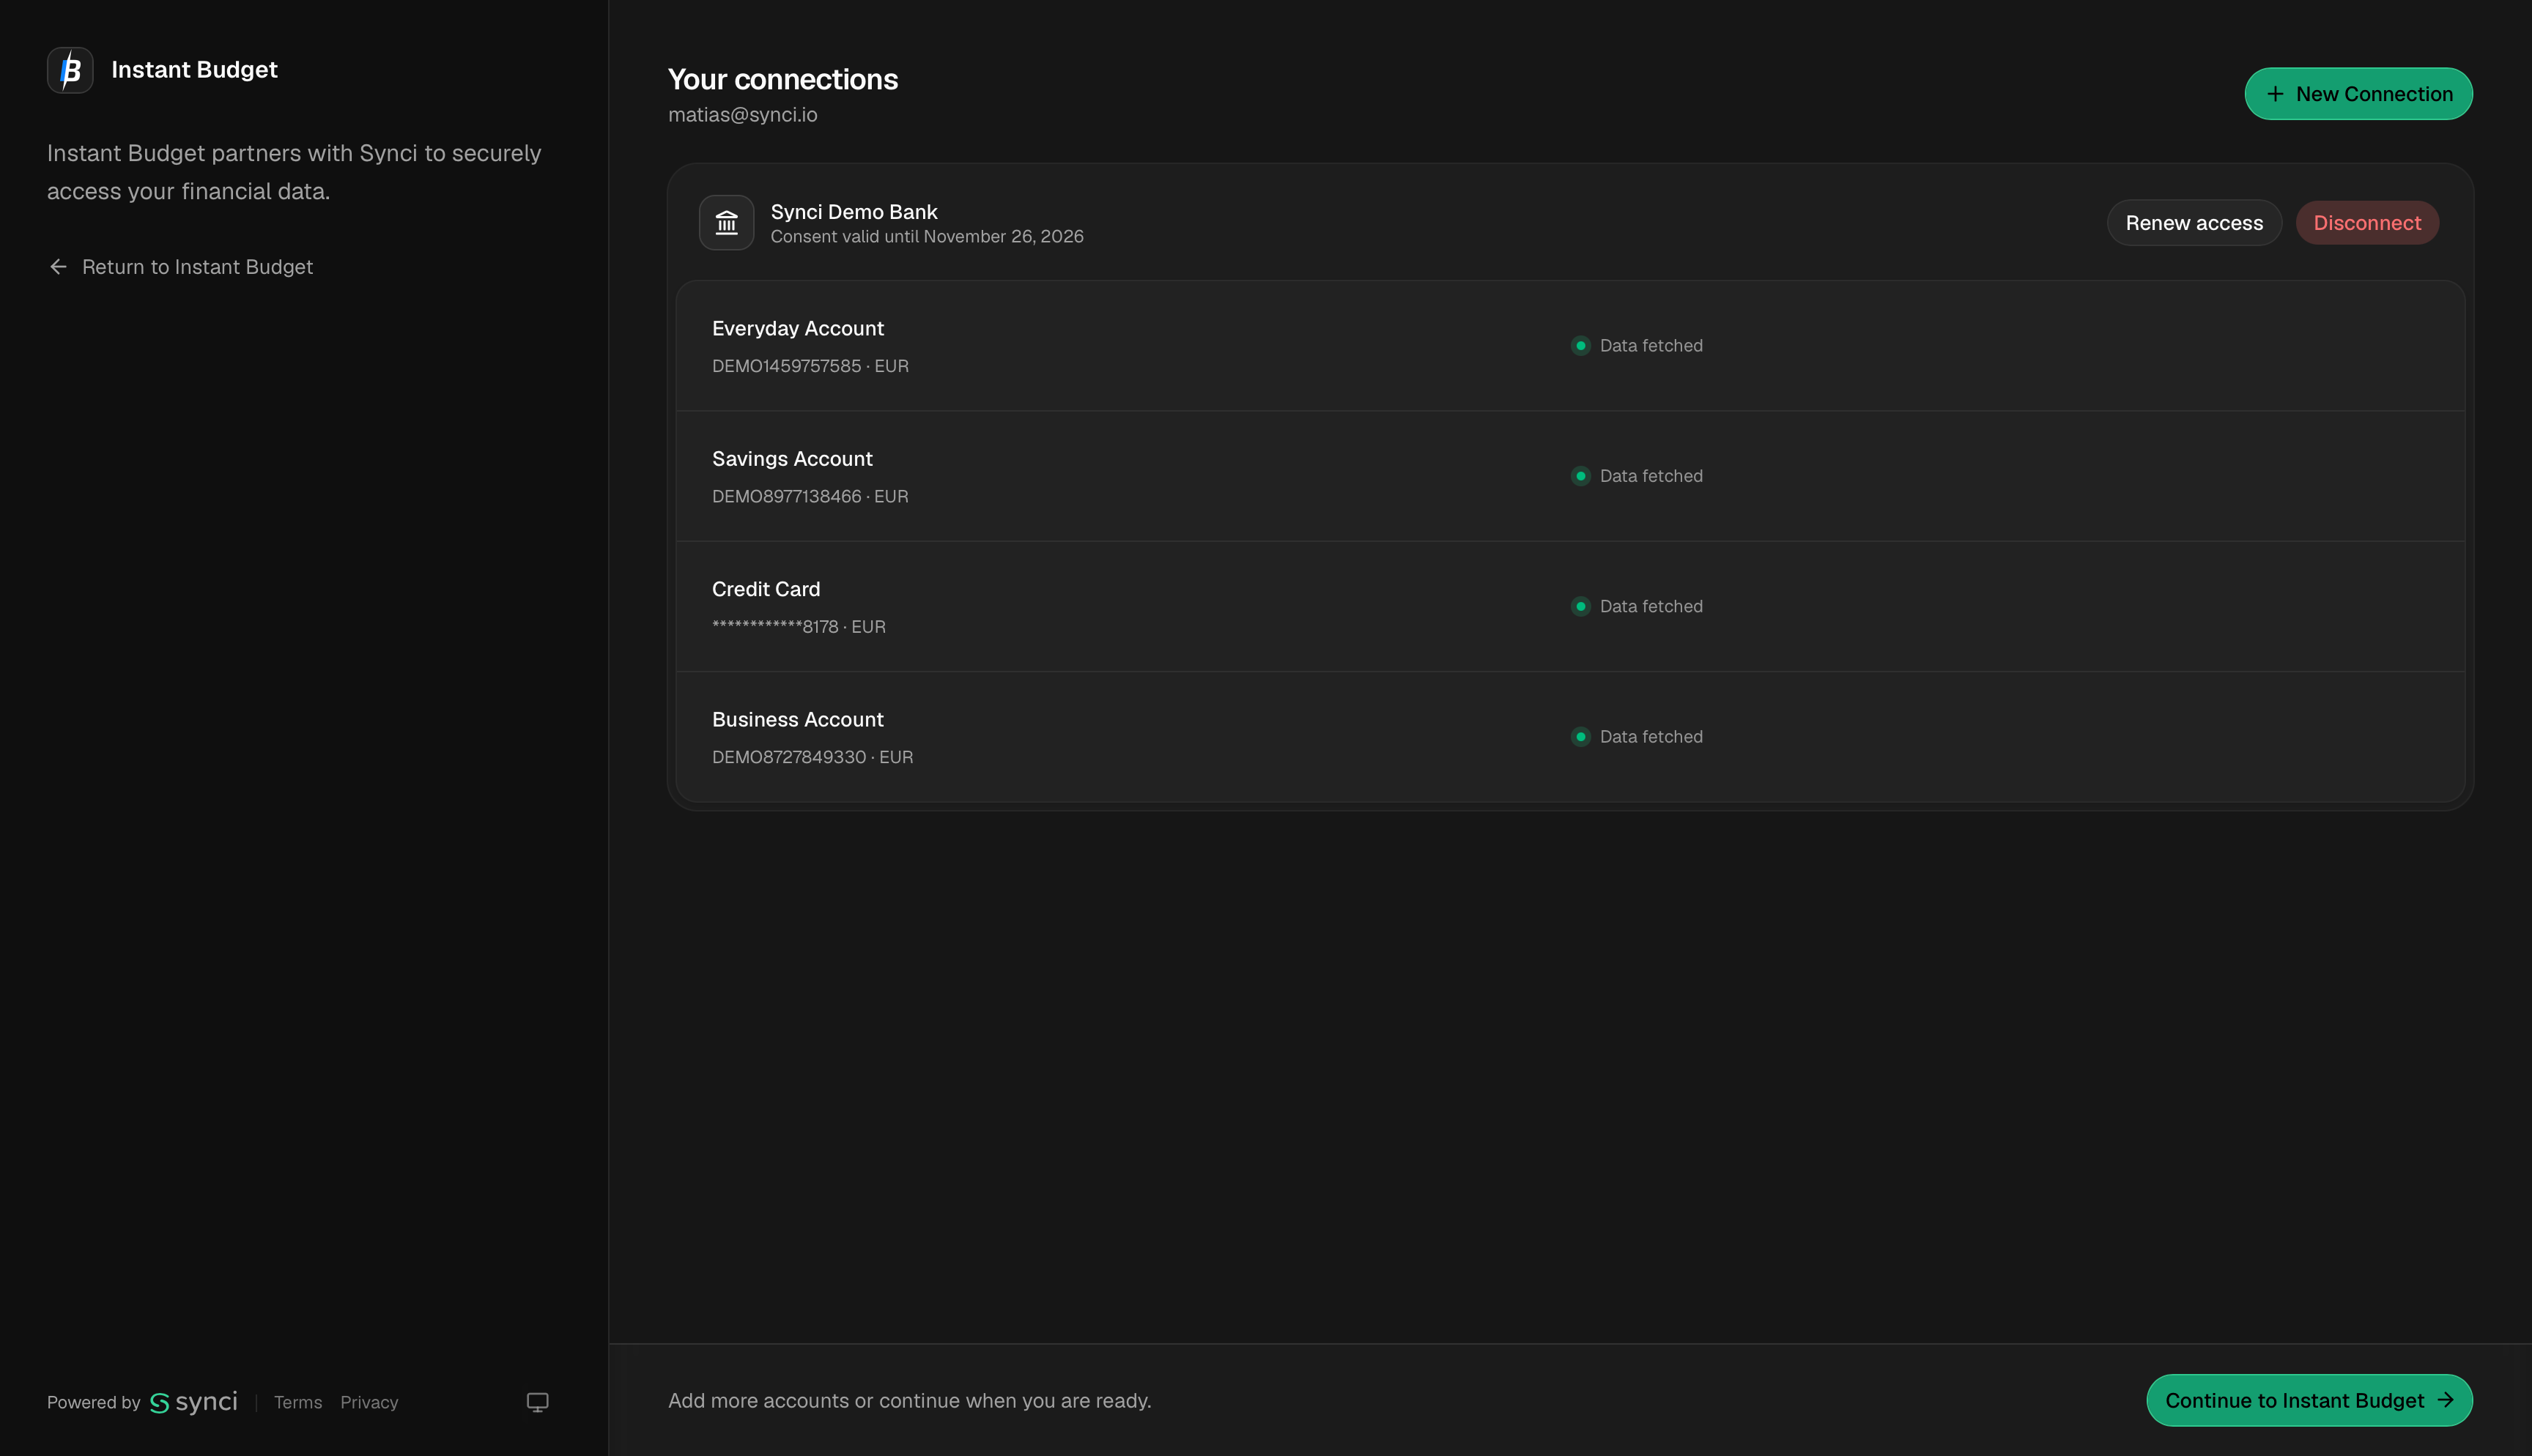Click the Add more accounts footer message
2532x1456 pixels.
(x=910, y=1400)
